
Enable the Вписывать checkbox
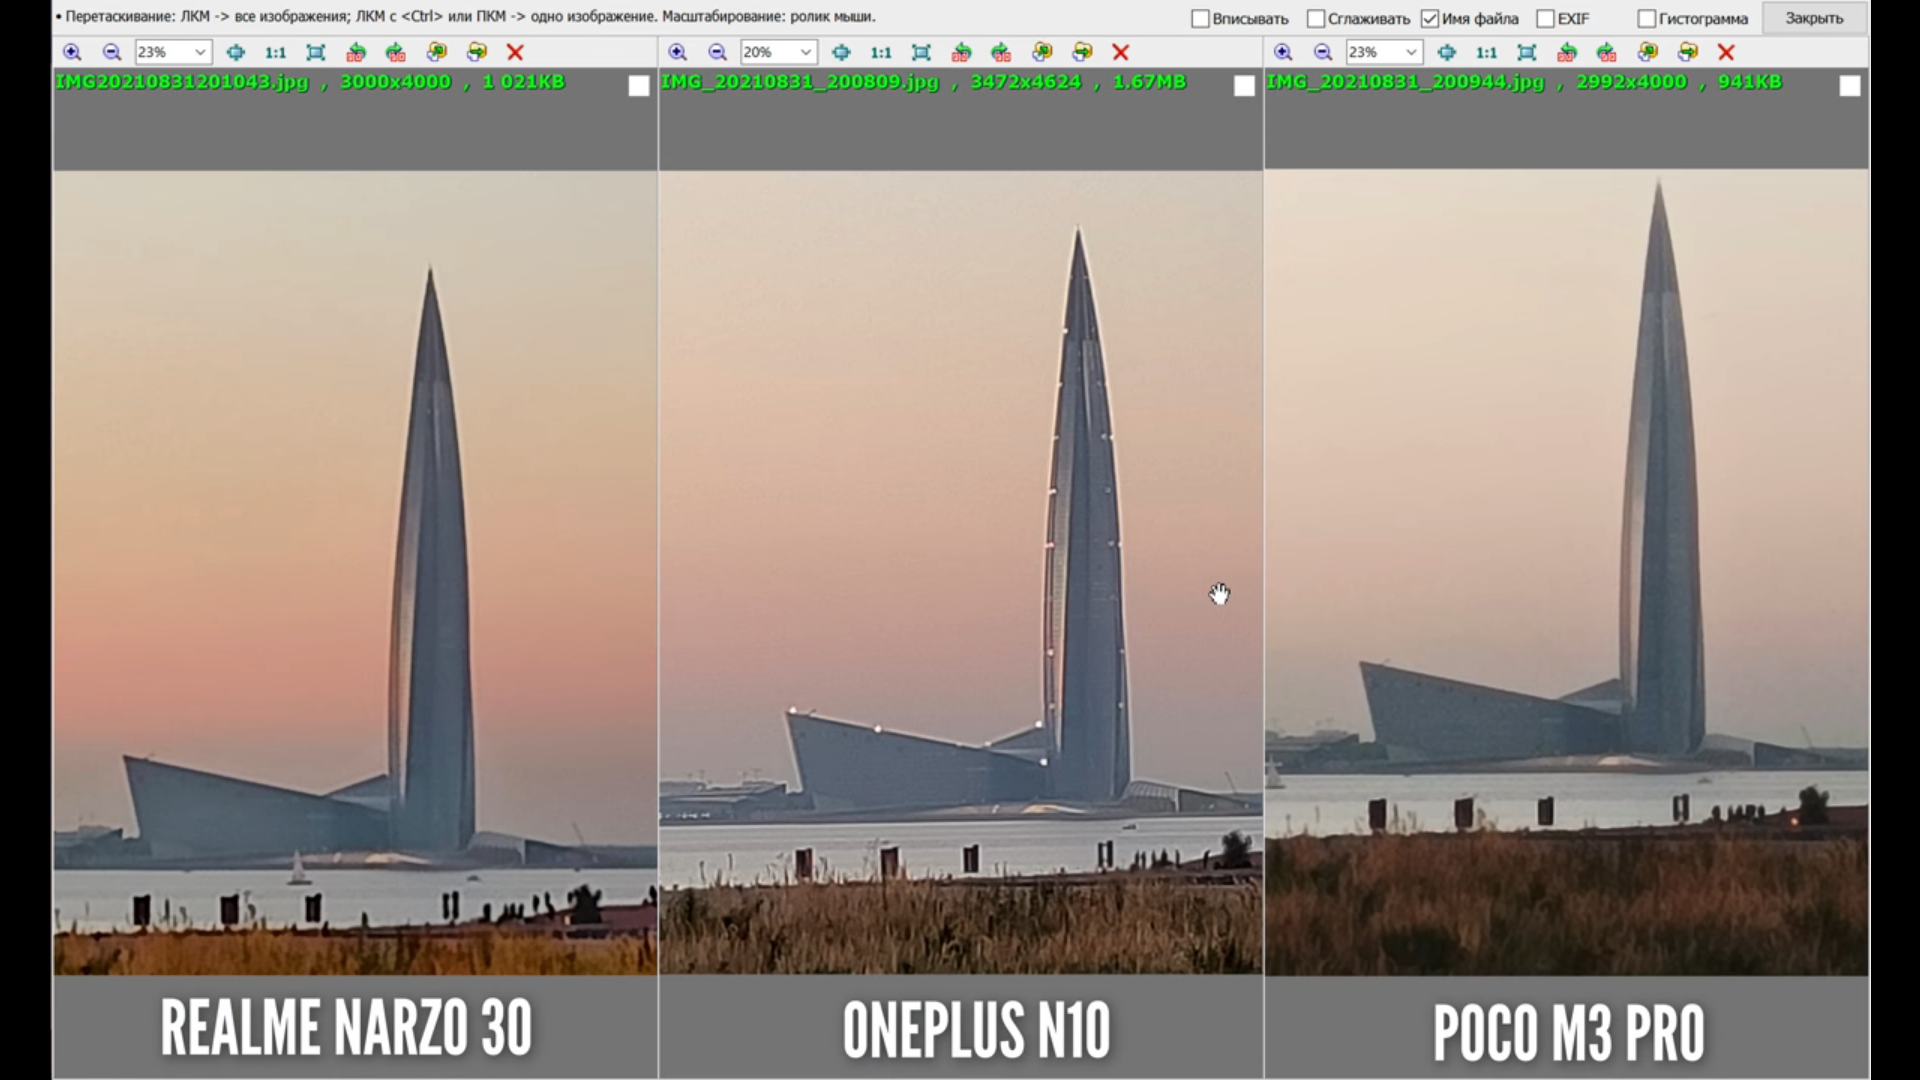tap(1200, 19)
